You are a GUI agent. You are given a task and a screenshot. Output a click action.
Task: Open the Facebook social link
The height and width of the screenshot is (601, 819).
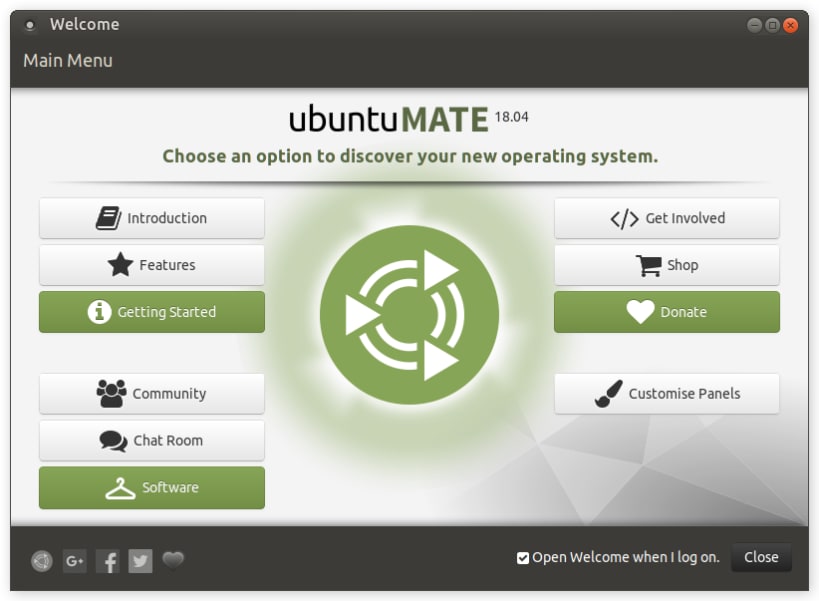[x=108, y=561]
